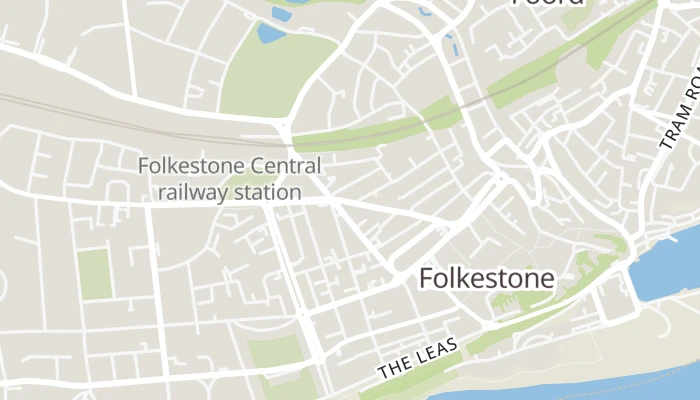700x400 pixels.
Task: Select the small blue pond at top edge
Action: click(x=281, y=13)
